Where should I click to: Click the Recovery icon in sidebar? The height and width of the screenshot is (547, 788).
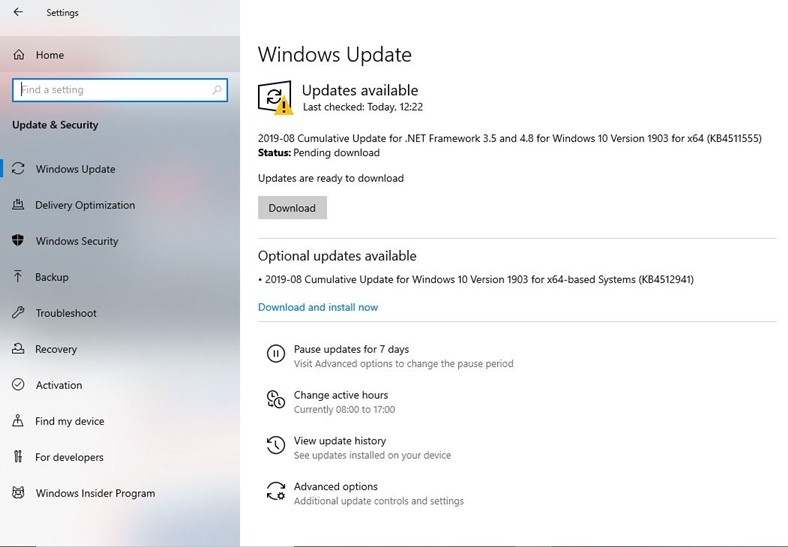coord(18,348)
